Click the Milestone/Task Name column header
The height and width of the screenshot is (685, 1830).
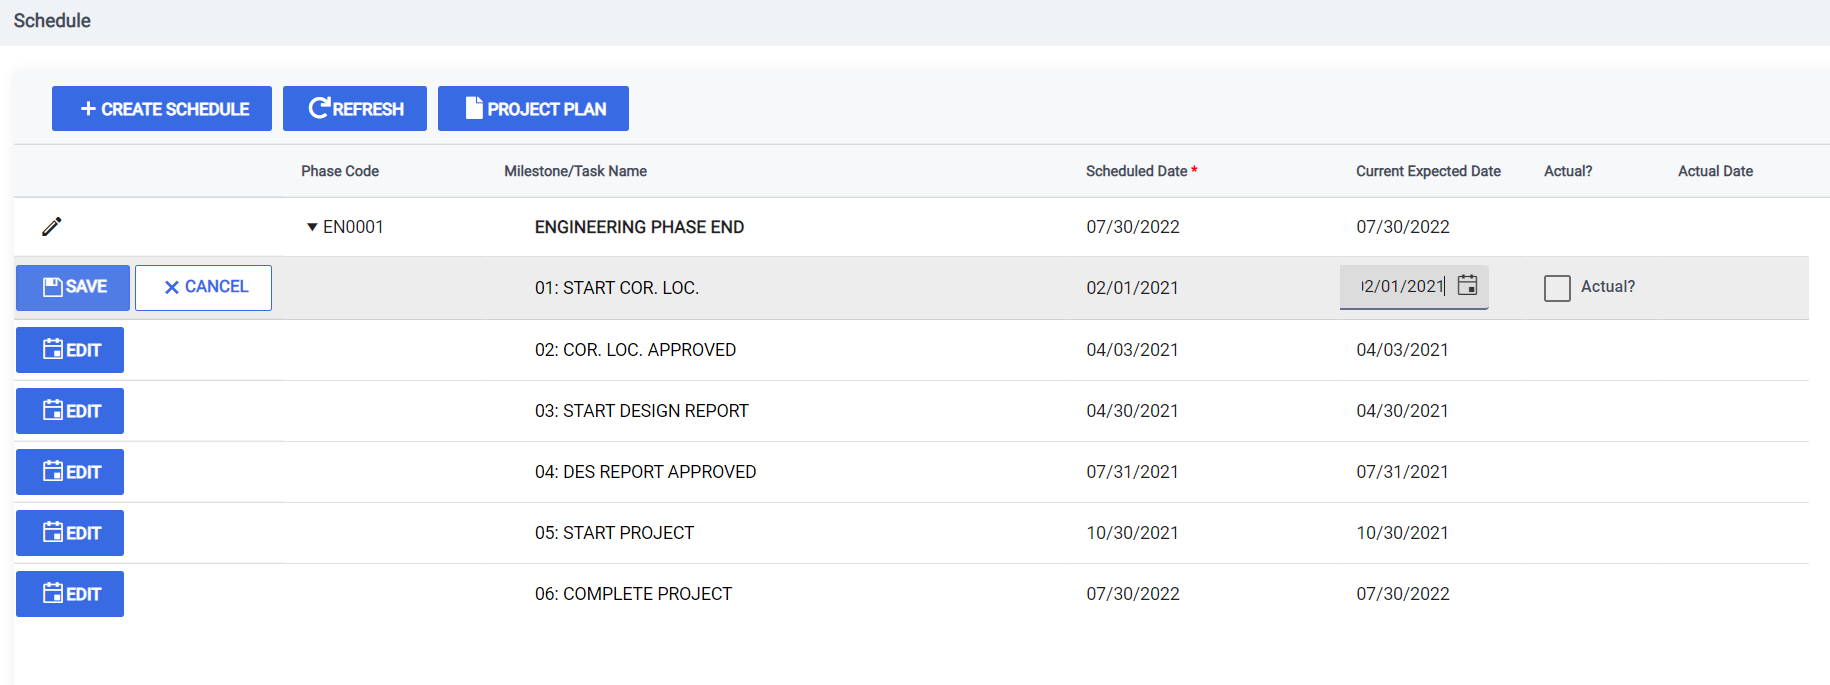pyautogui.click(x=575, y=171)
